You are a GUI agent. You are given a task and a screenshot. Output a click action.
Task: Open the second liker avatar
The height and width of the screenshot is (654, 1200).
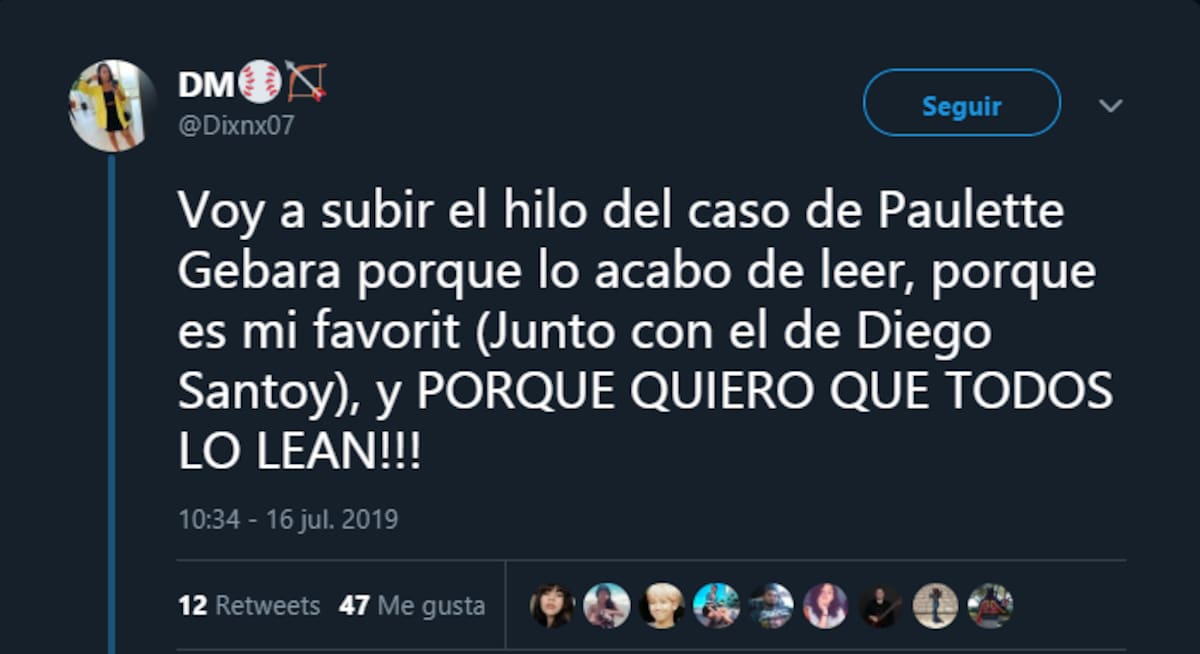click(607, 606)
